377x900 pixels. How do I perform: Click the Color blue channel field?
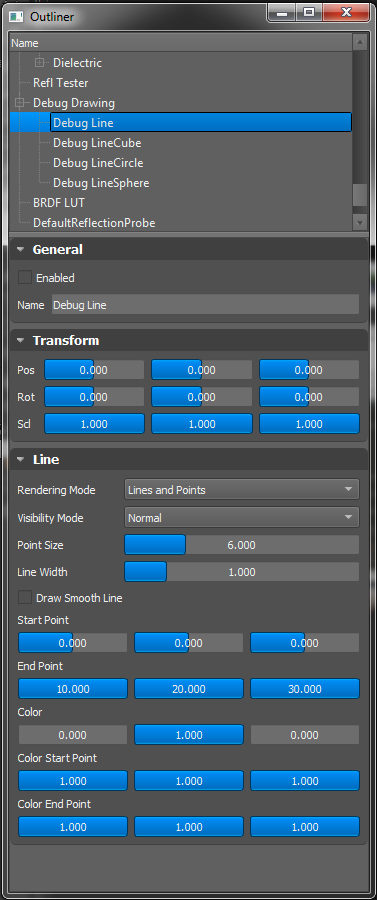[305, 735]
